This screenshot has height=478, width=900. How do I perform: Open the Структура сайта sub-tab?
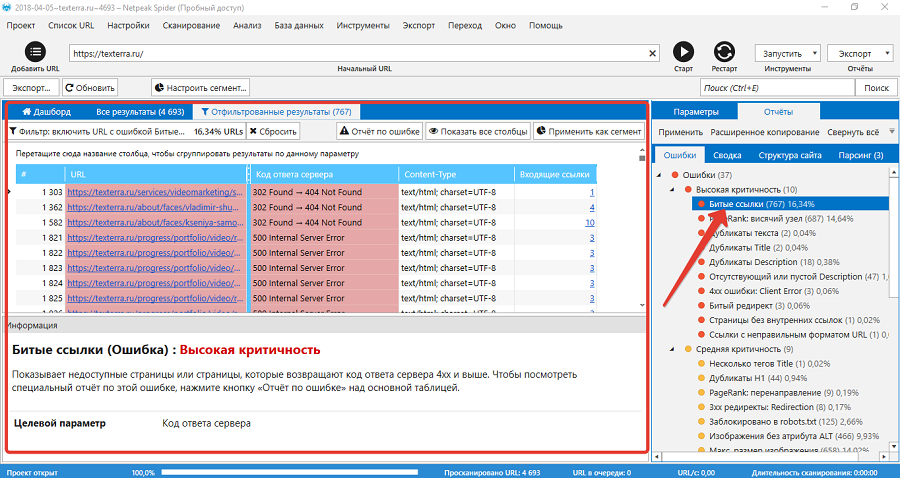[790, 155]
